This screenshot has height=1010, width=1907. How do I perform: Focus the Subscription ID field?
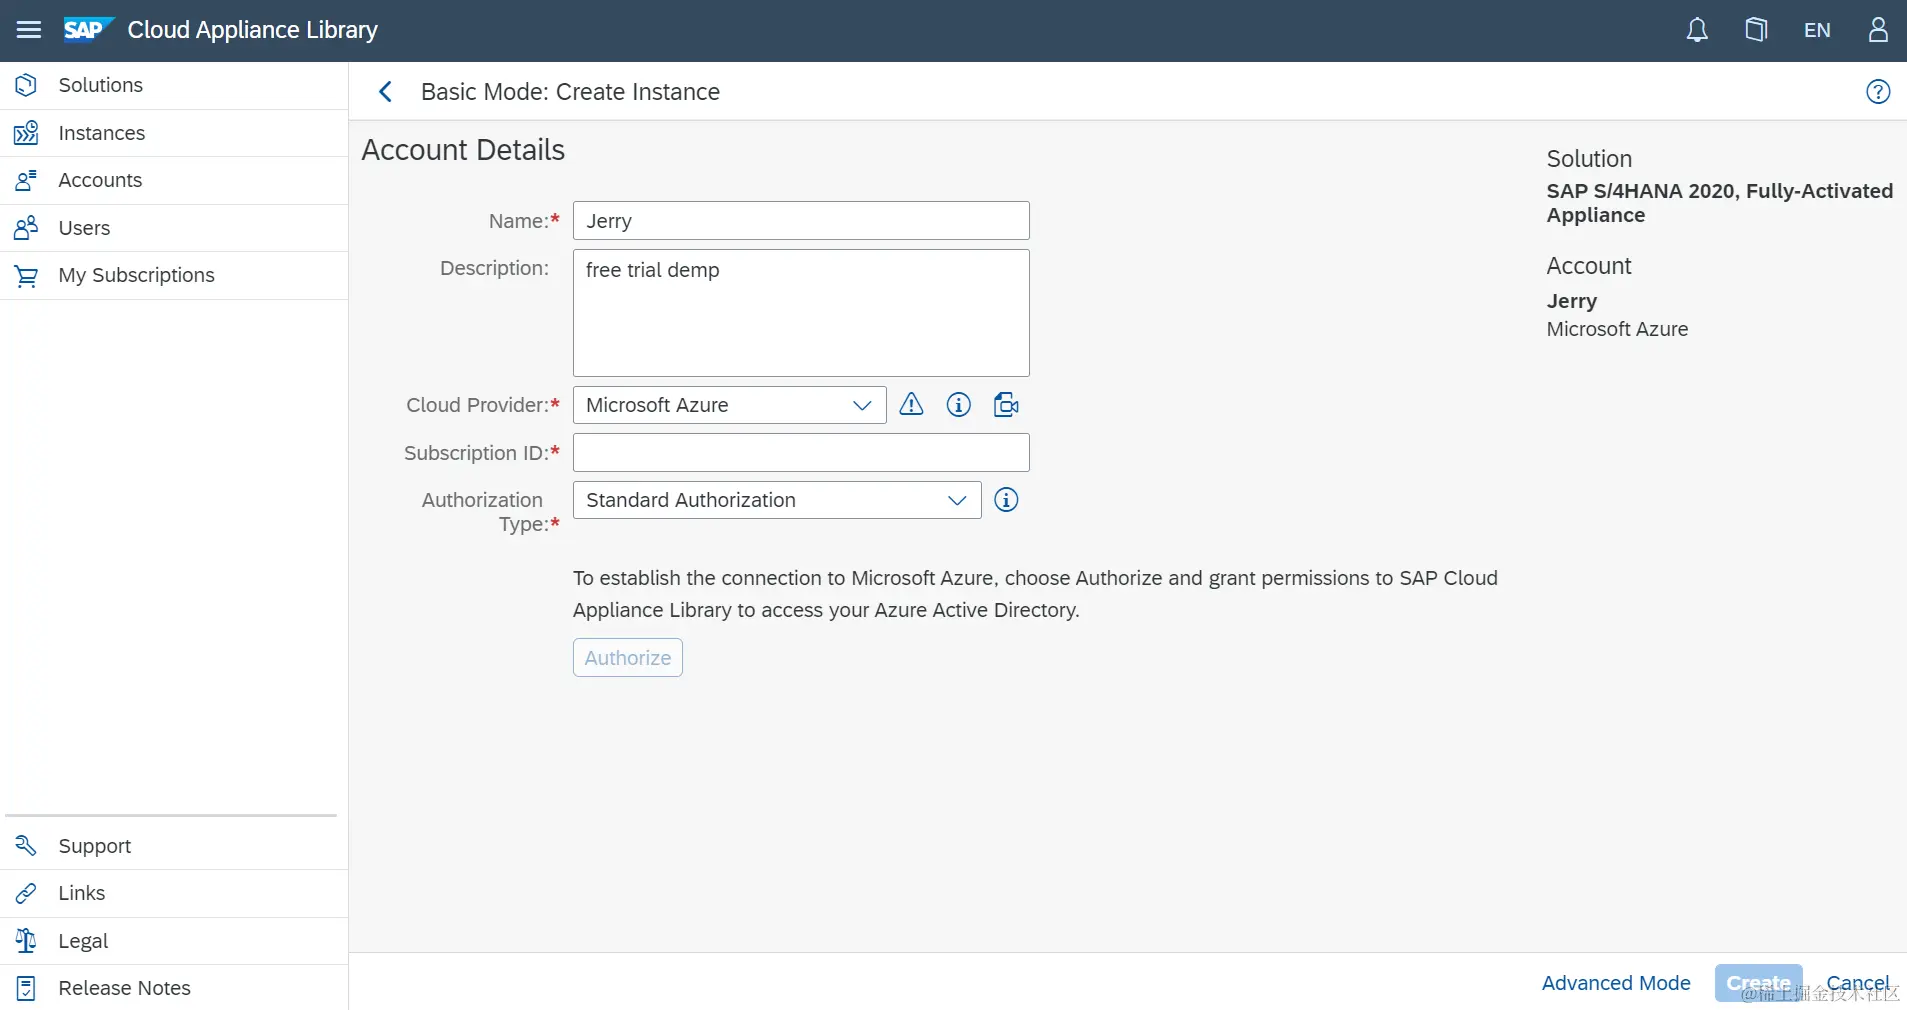tap(801, 452)
